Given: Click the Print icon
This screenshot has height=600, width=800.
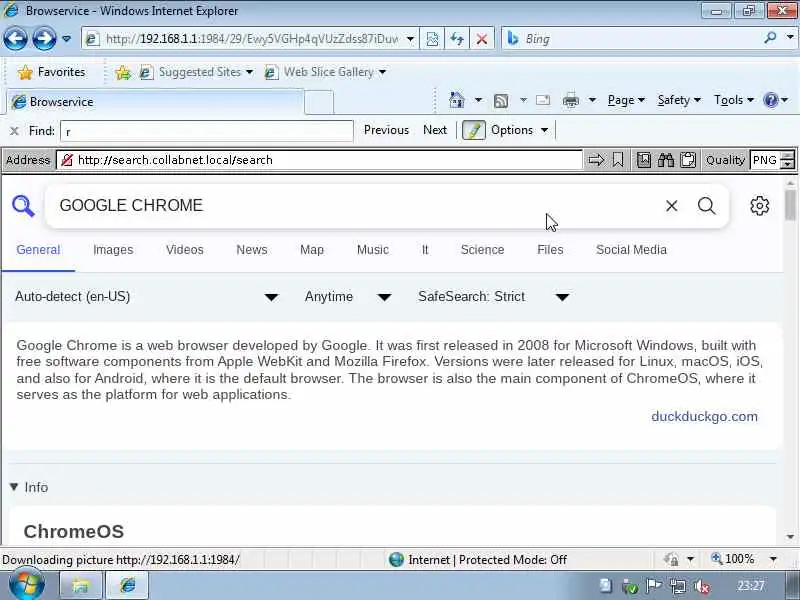Looking at the screenshot, I should 570,101.
